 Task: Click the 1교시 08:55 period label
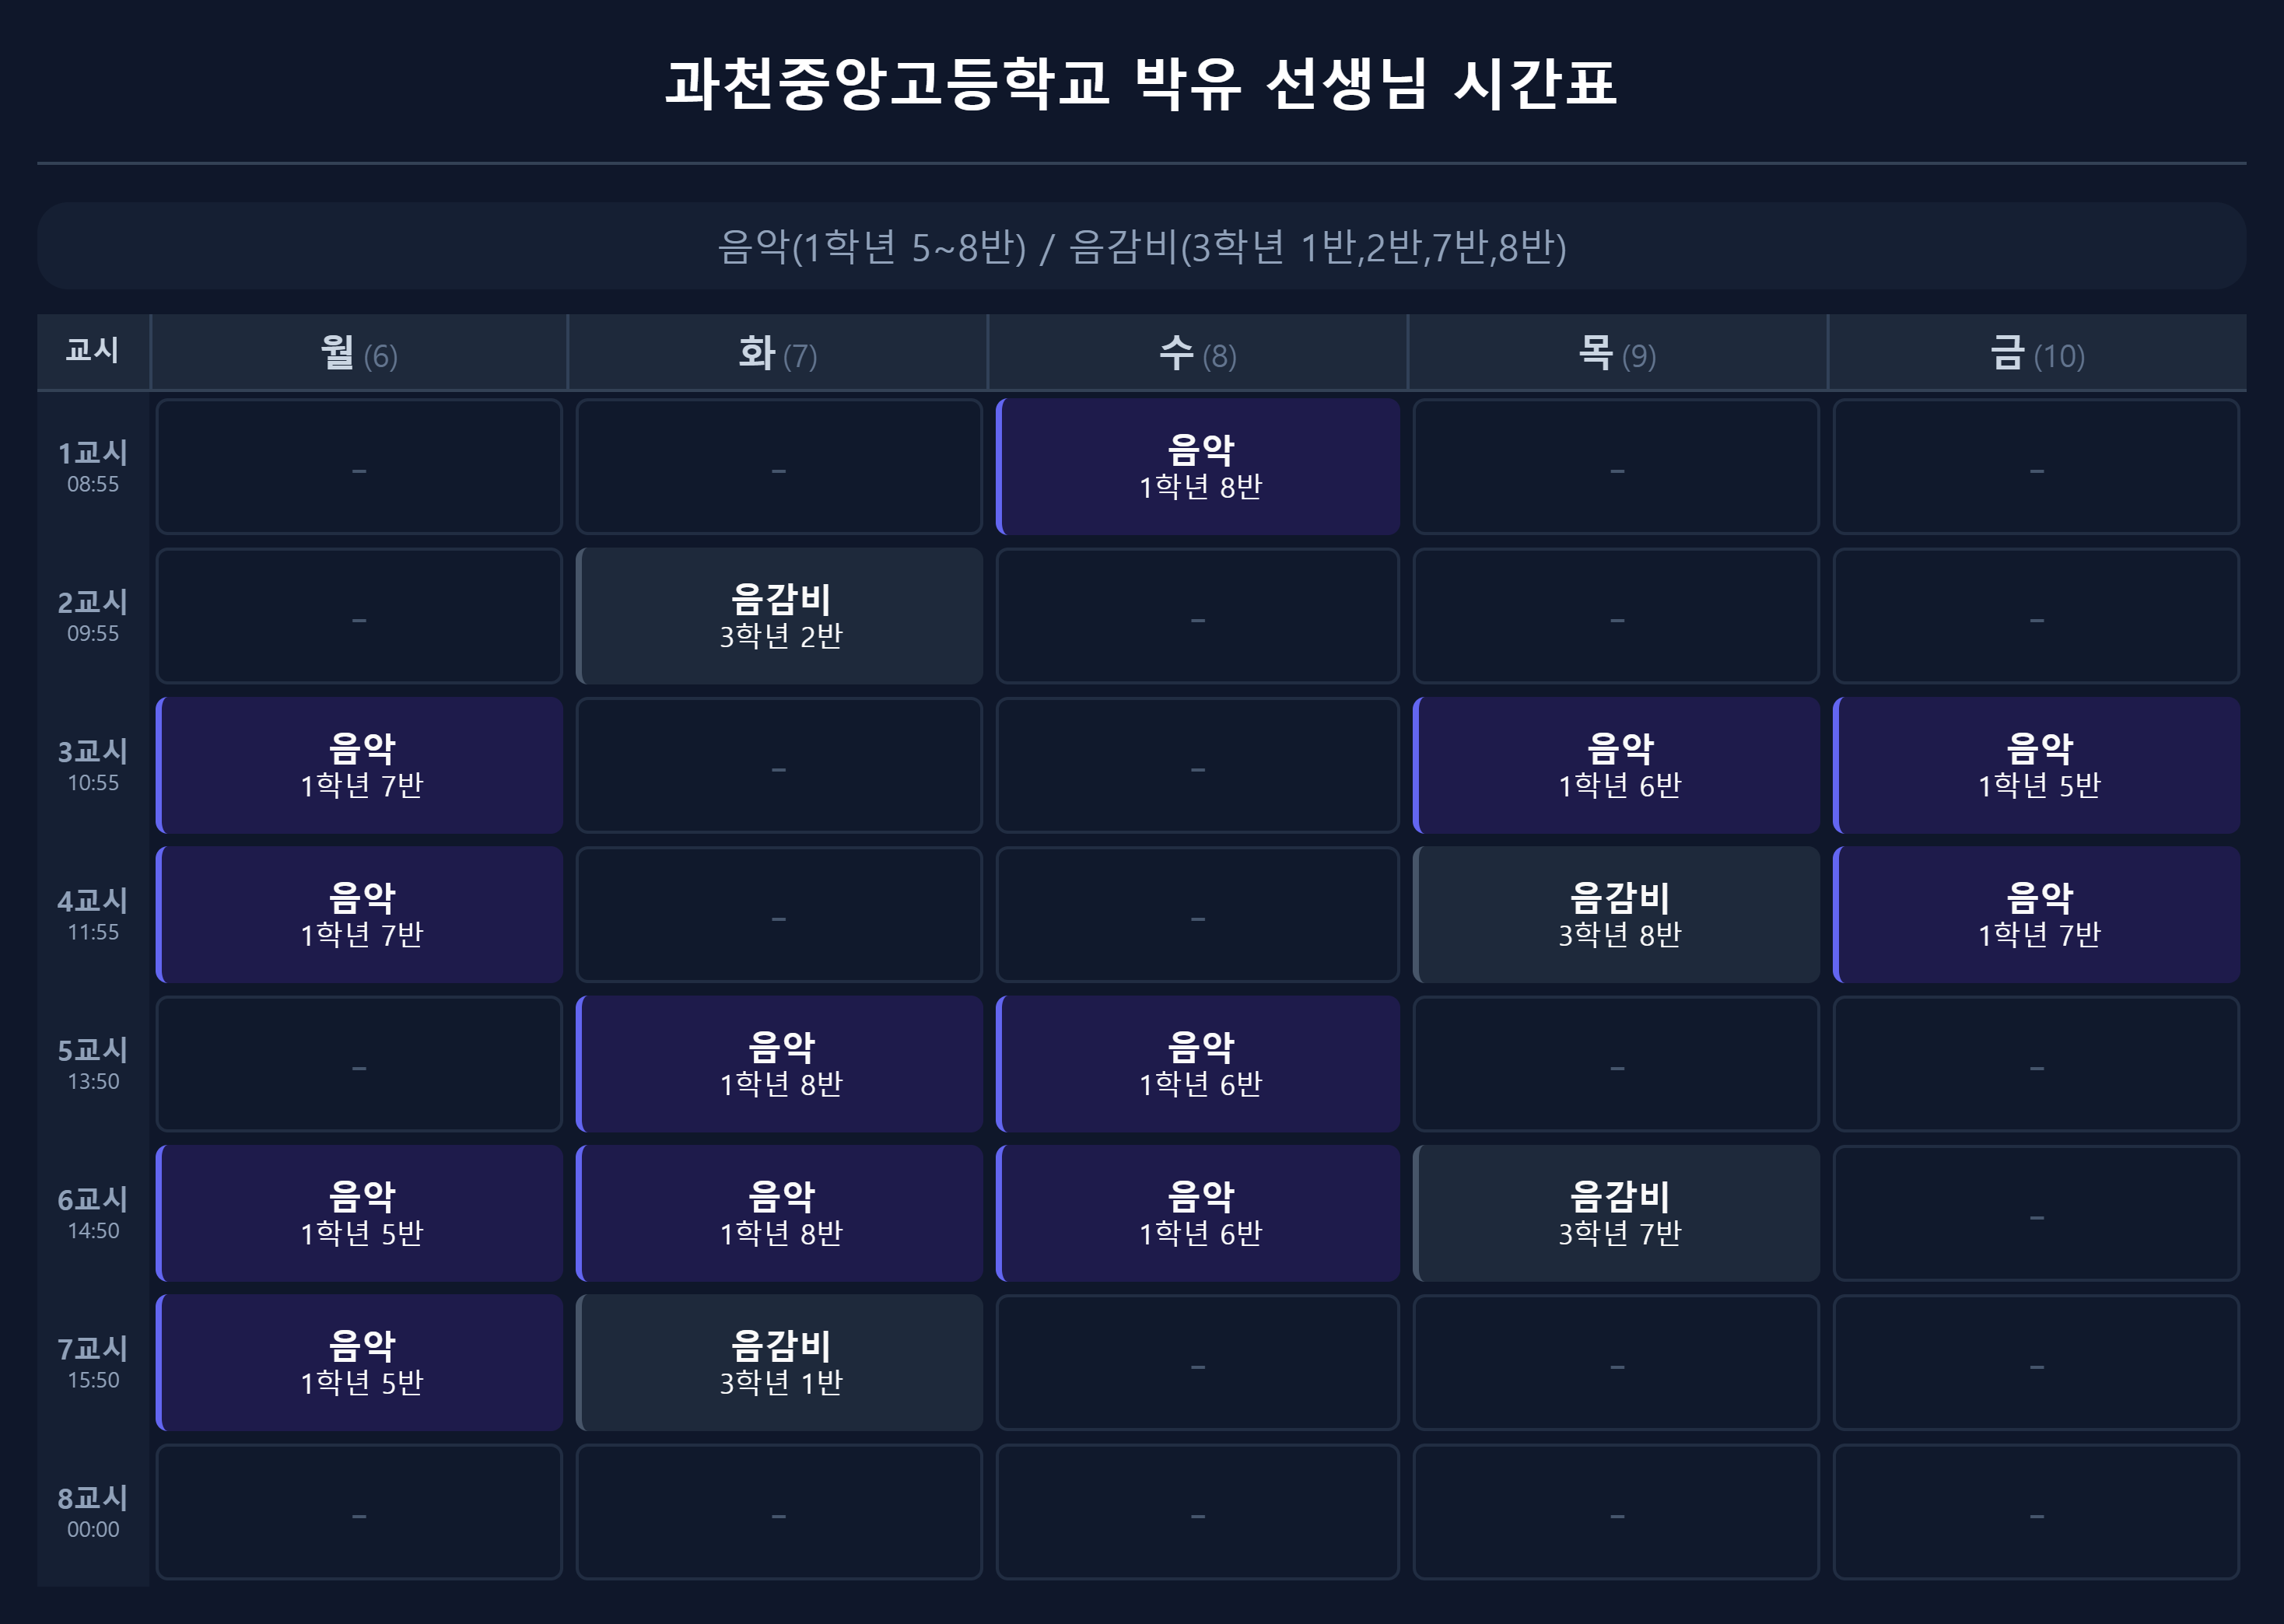pyautogui.click(x=93, y=466)
